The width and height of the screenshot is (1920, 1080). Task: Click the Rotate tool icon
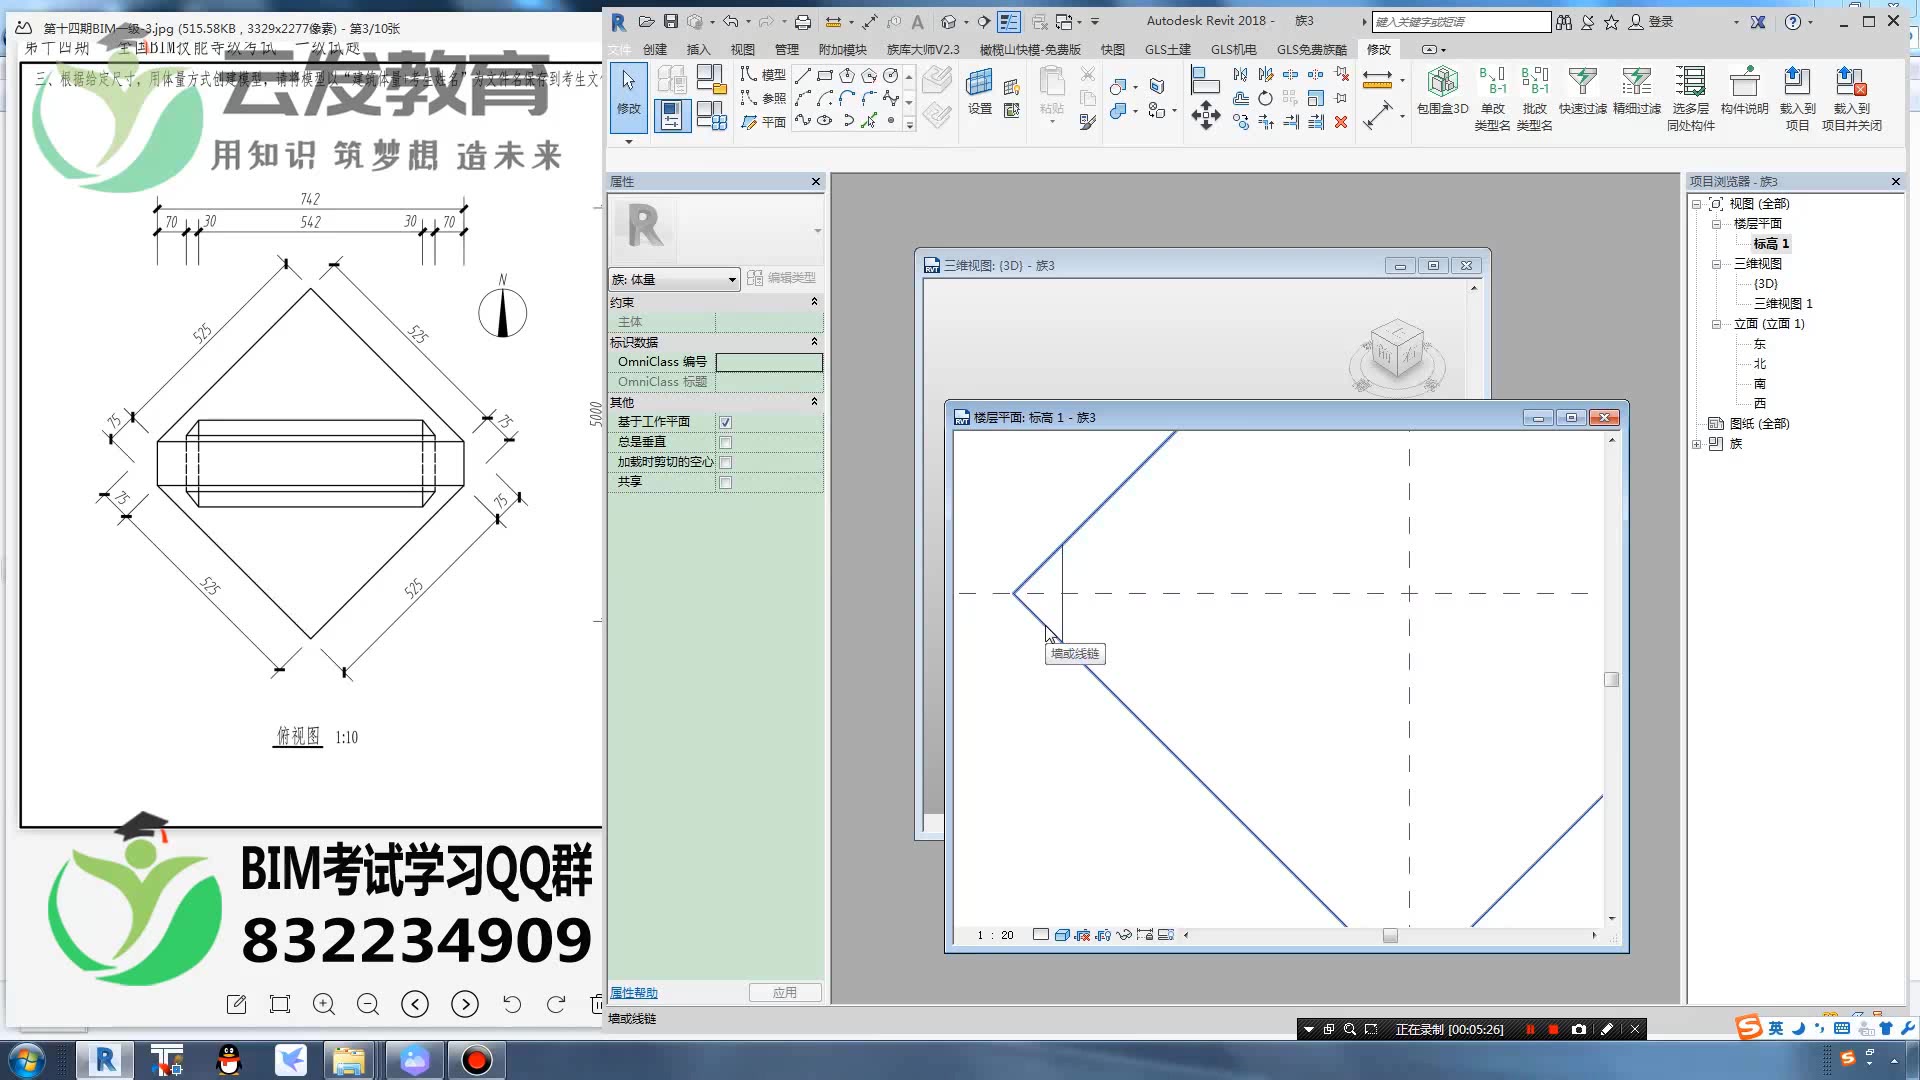pyautogui.click(x=1265, y=99)
